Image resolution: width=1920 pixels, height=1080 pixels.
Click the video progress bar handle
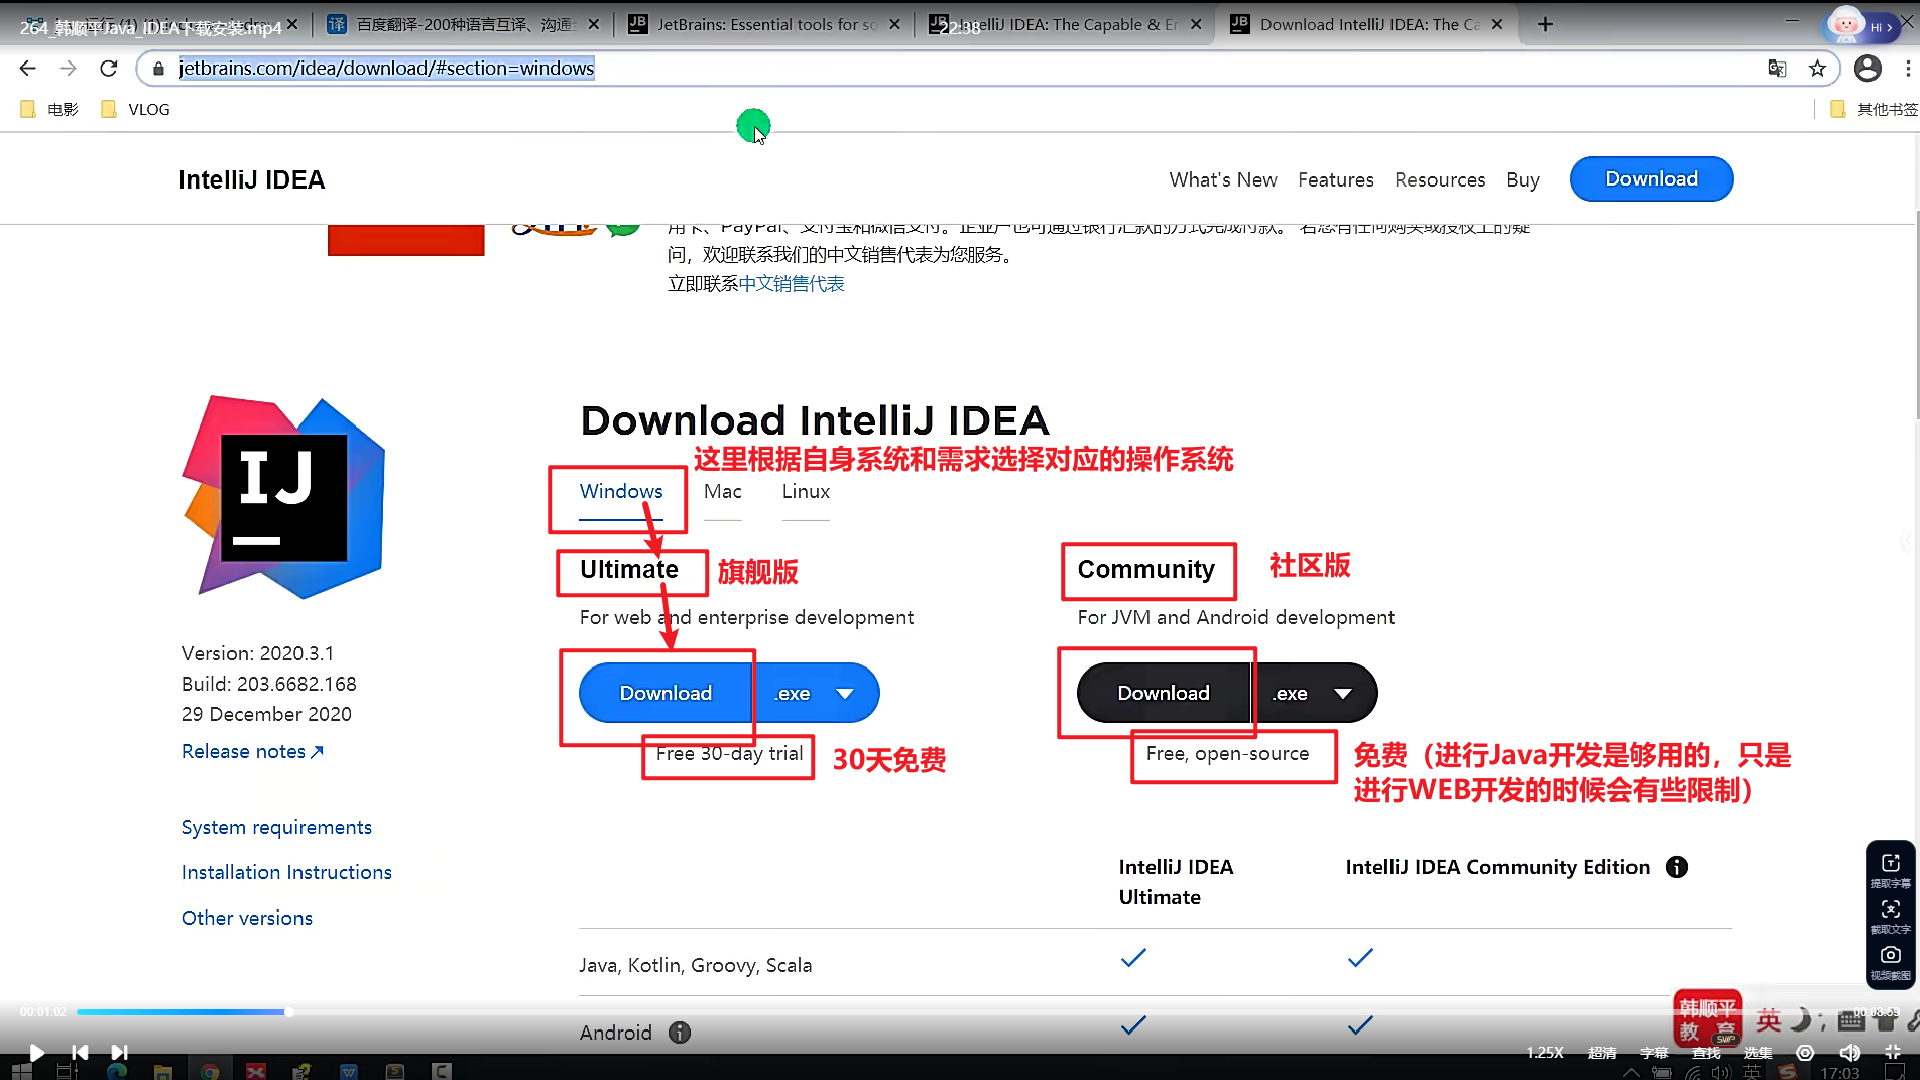point(288,1012)
